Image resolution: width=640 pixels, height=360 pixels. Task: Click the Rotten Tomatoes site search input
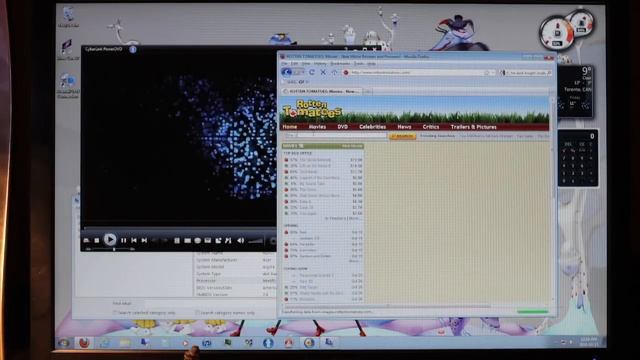coord(336,136)
